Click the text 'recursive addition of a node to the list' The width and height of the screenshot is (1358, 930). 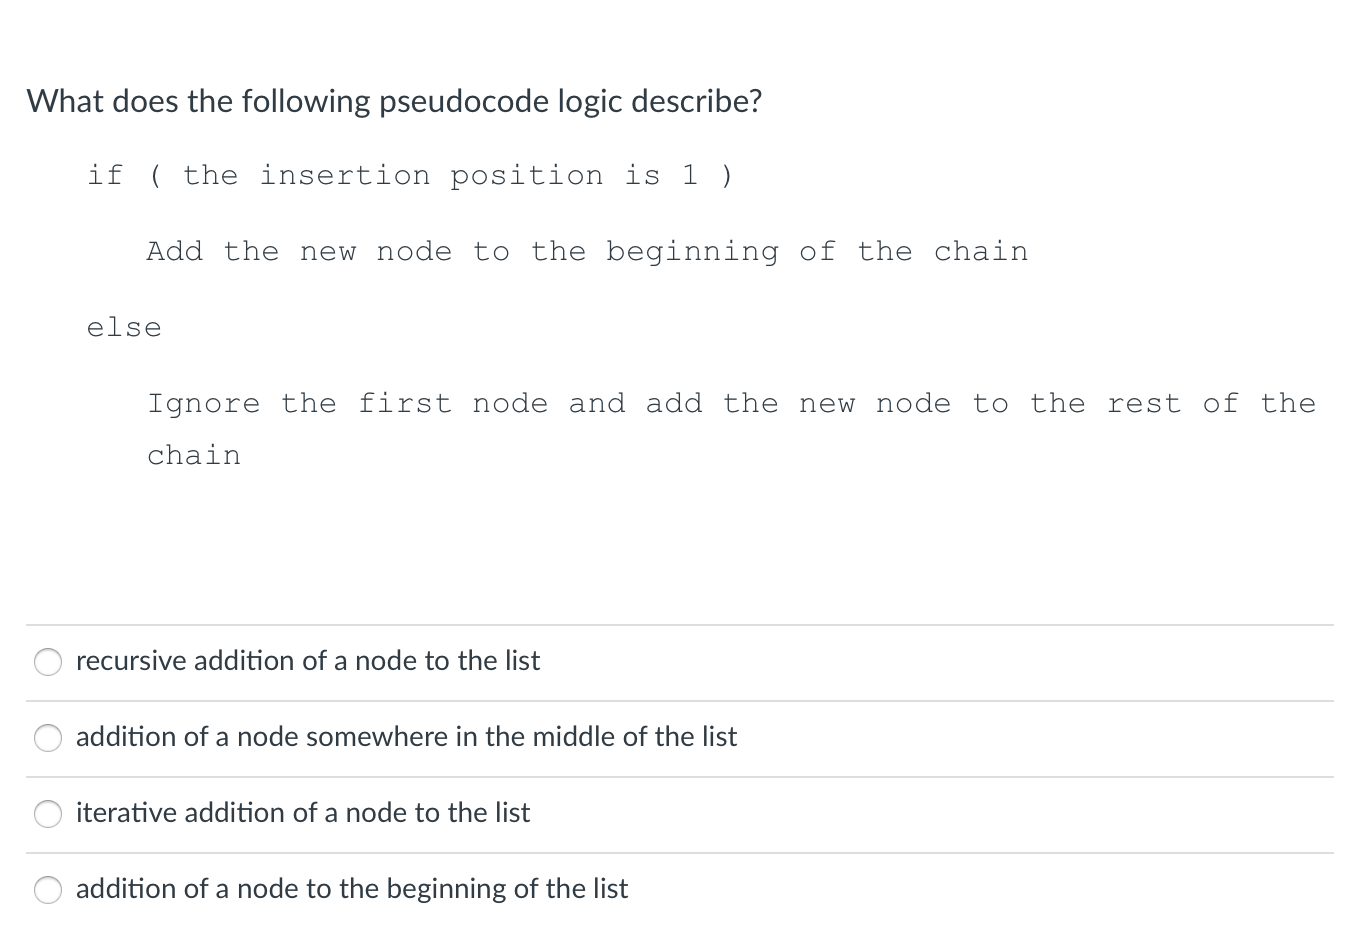pyautogui.click(x=307, y=661)
